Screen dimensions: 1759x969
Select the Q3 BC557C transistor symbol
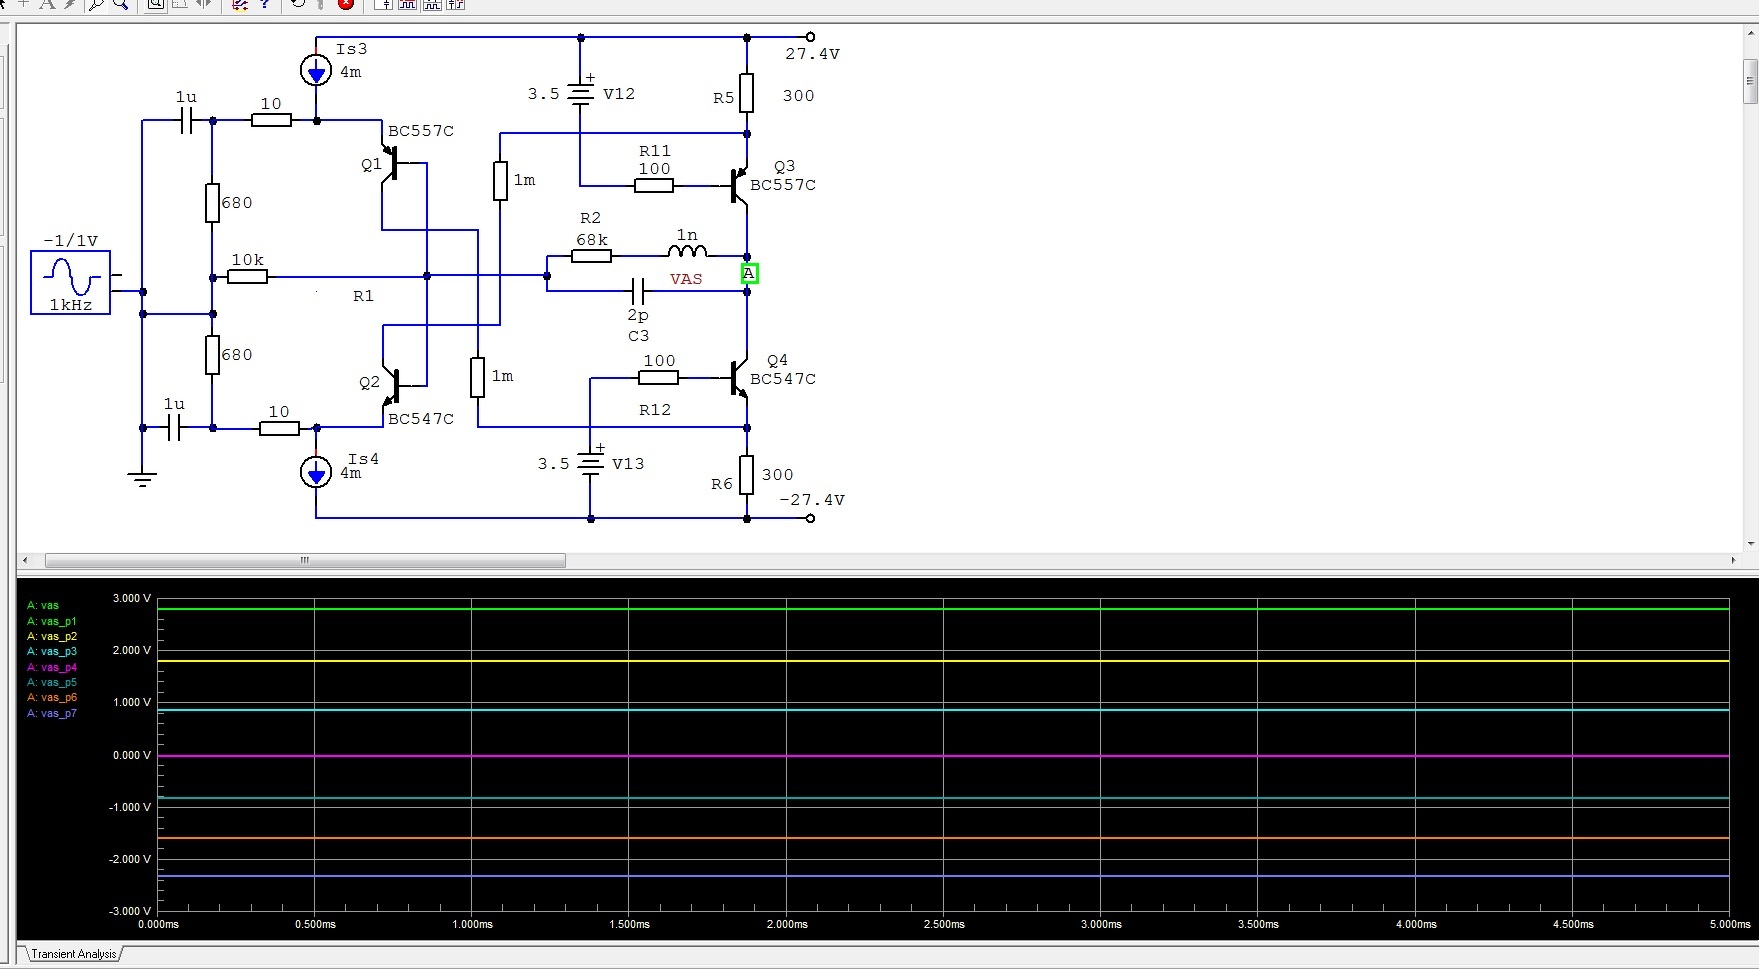pyautogui.click(x=739, y=185)
